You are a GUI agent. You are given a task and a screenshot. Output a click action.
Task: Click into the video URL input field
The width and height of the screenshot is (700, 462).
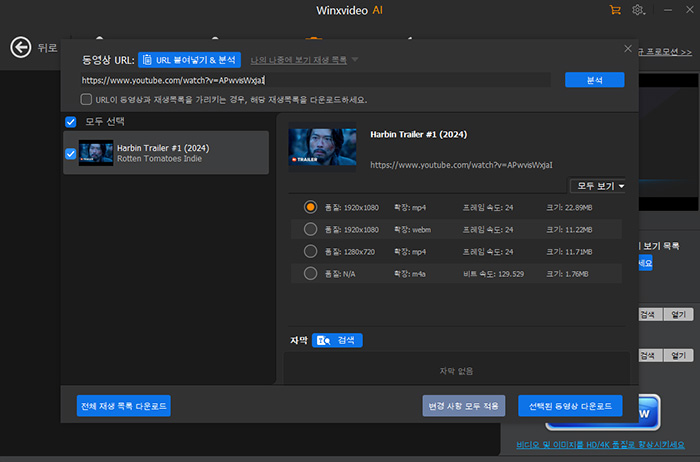click(x=315, y=80)
